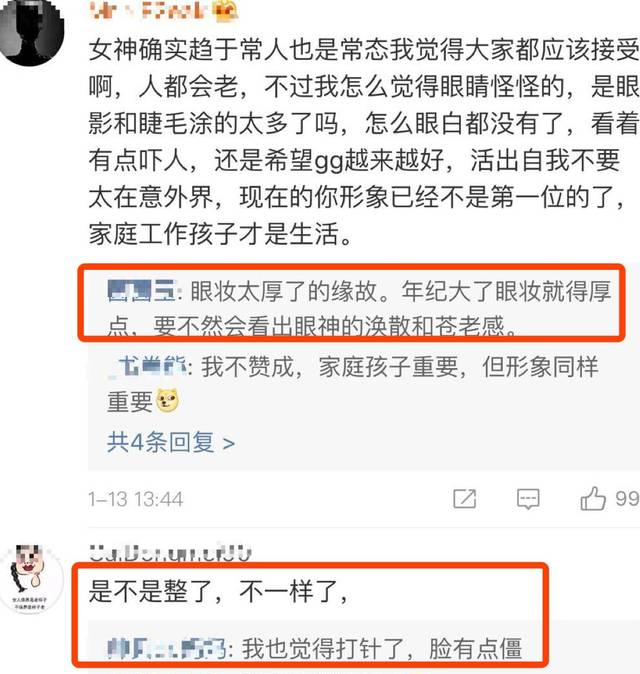640x674 pixels.
Task: Open profile of reply author before 眼妆太厚了
Action: click(x=141, y=291)
